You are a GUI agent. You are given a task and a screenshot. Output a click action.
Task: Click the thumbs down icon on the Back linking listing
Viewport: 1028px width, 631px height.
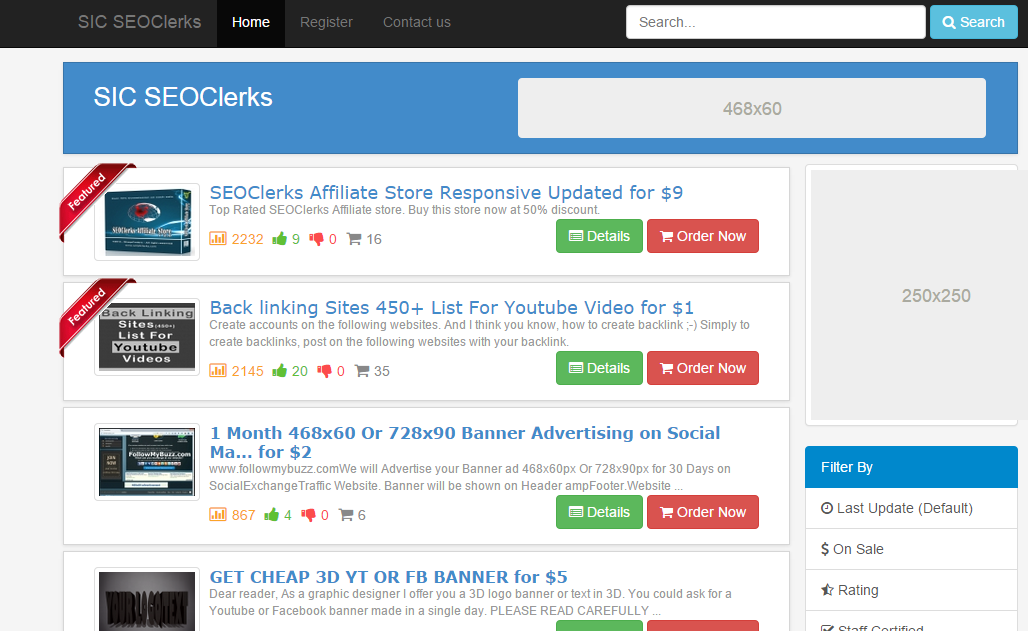(x=324, y=371)
